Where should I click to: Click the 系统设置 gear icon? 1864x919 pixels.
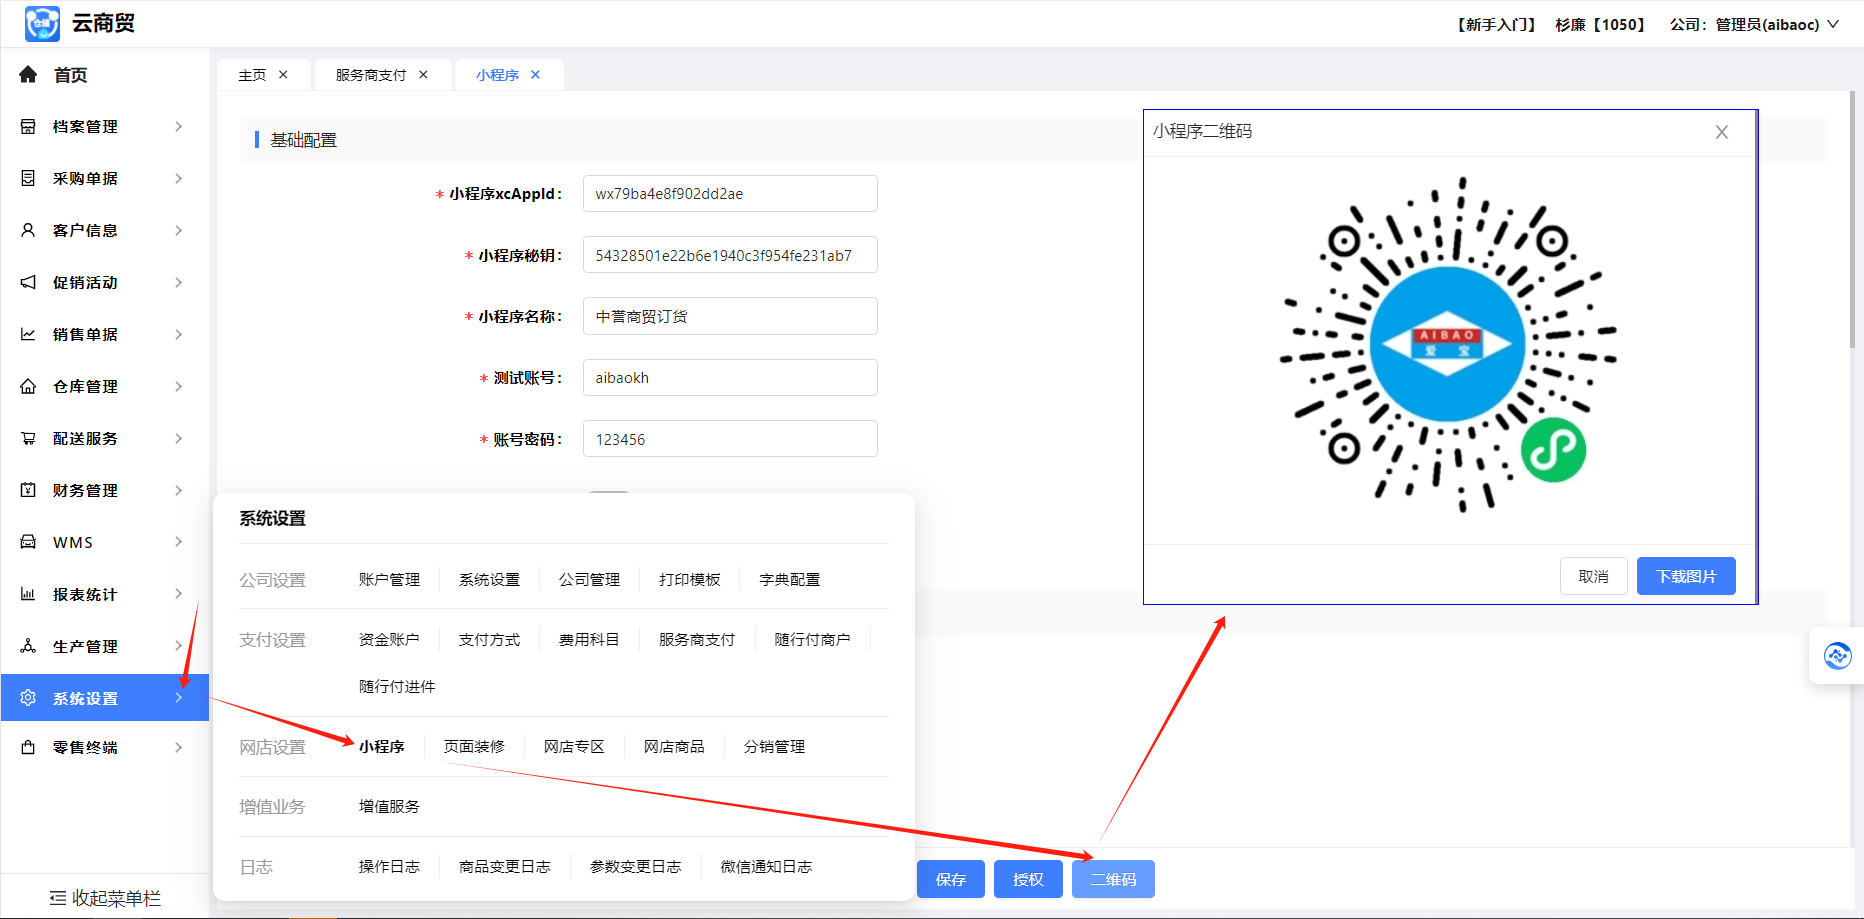[x=28, y=698]
